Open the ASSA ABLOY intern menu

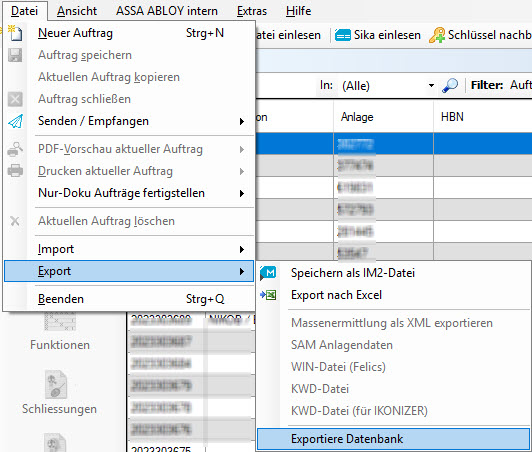(167, 11)
